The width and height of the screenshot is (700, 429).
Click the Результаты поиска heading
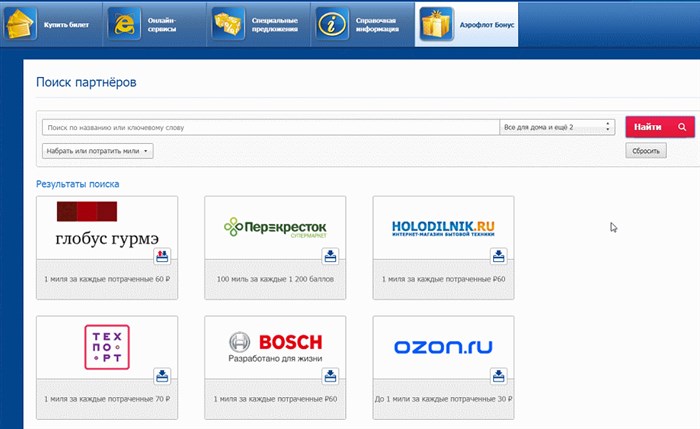click(78, 184)
